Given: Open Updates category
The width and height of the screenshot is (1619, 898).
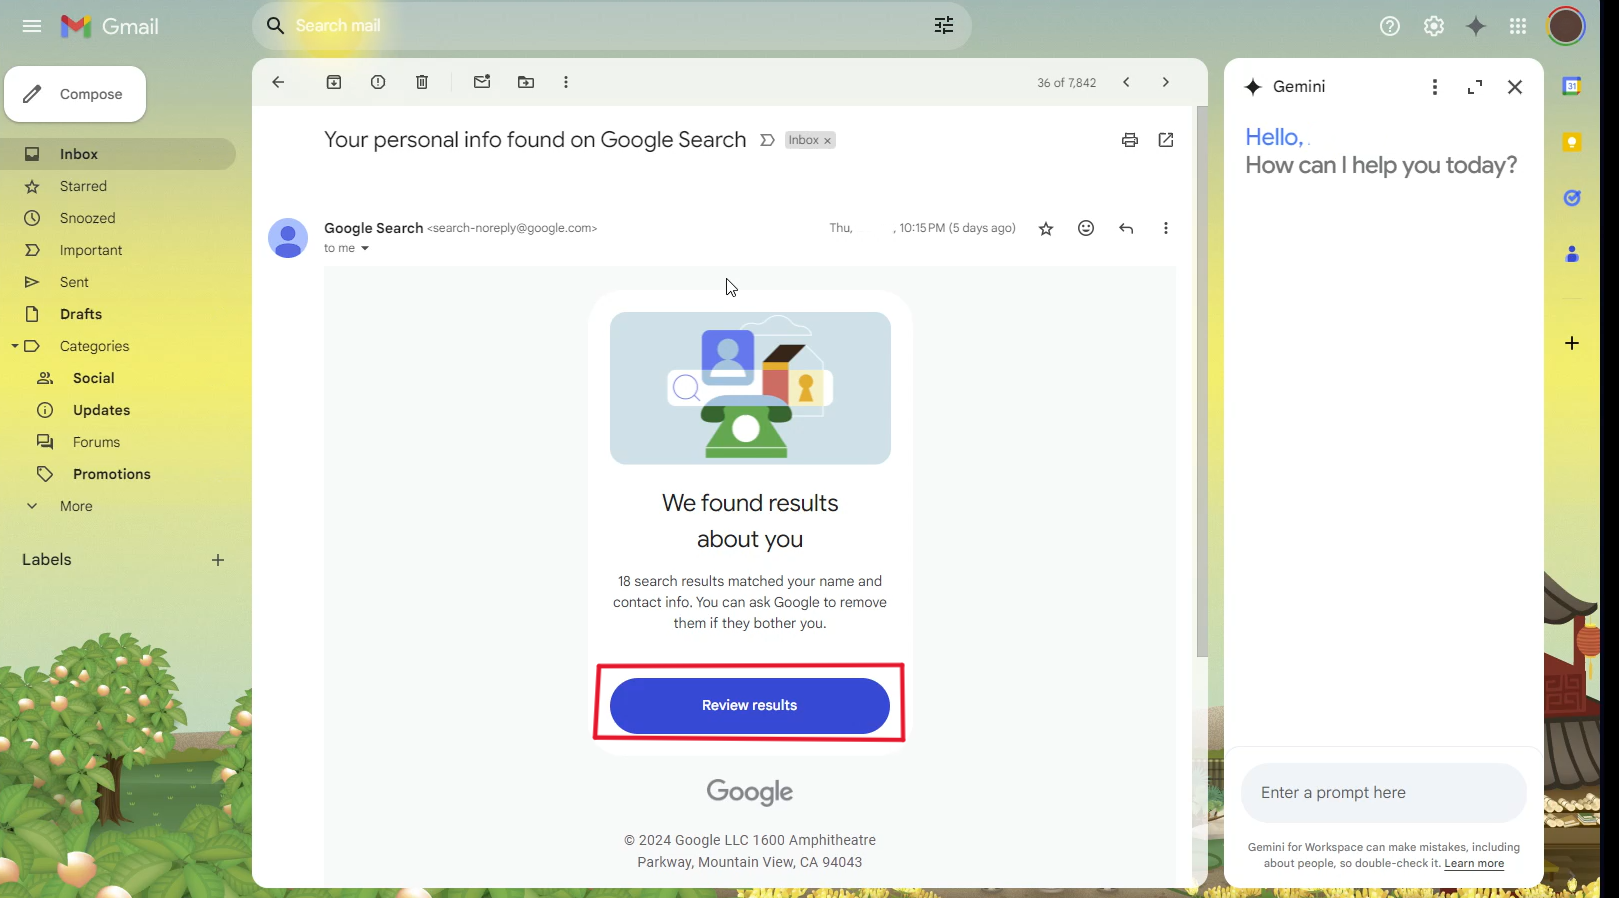Looking at the screenshot, I should point(118,410).
